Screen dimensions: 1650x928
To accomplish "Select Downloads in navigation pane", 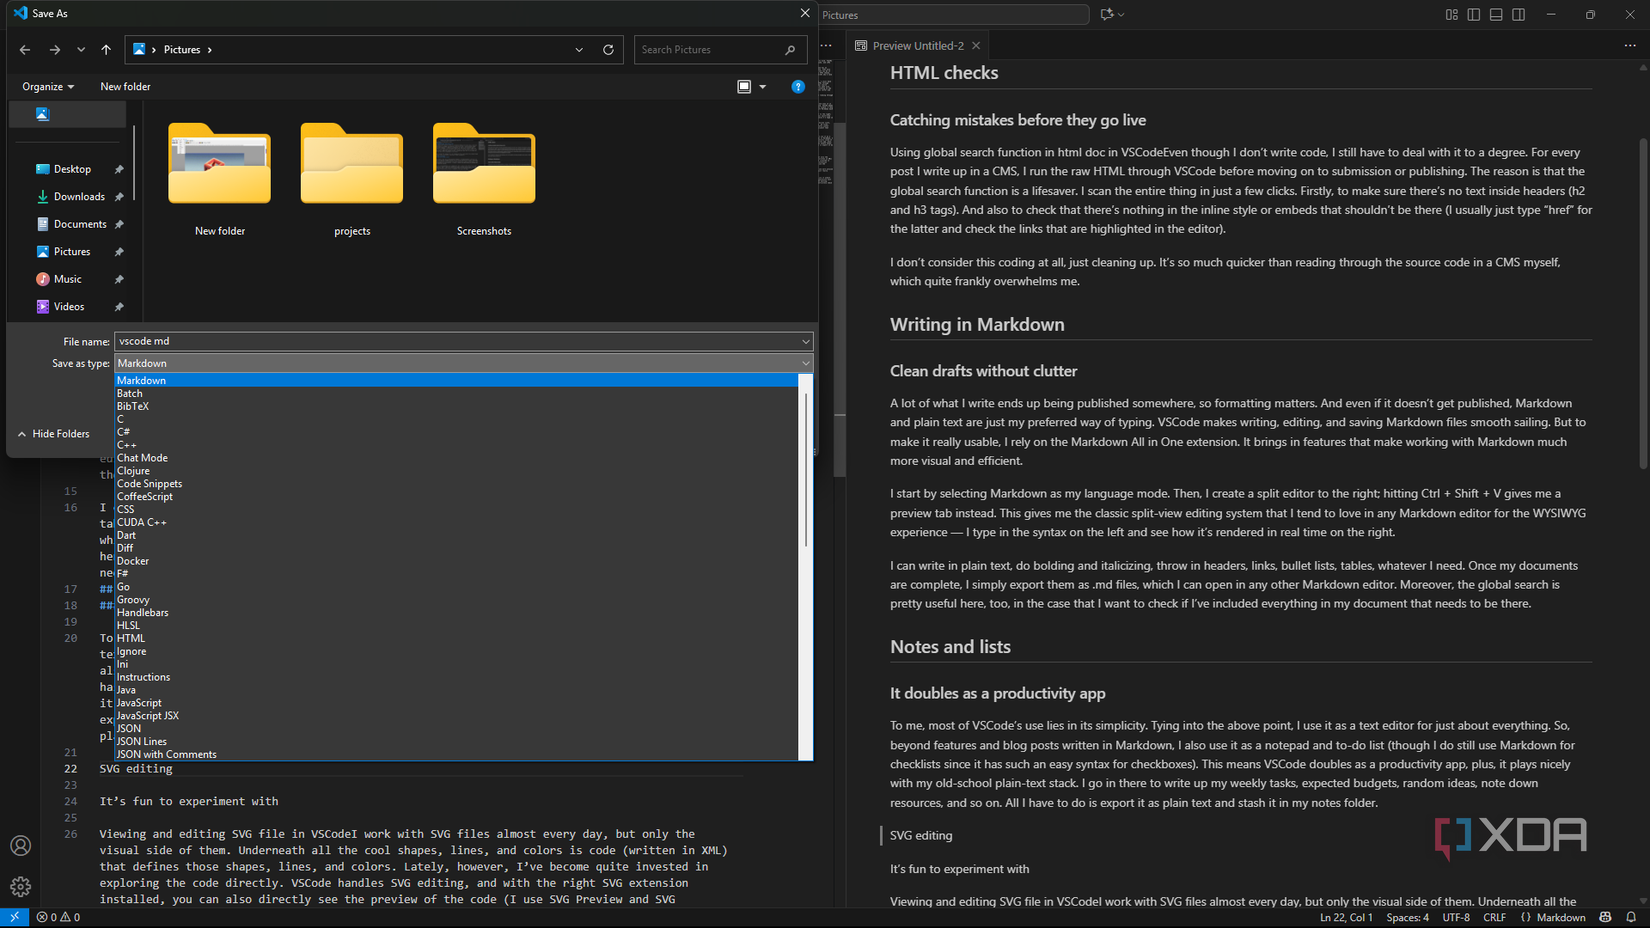I will pyautogui.click(x=79, y=197).
